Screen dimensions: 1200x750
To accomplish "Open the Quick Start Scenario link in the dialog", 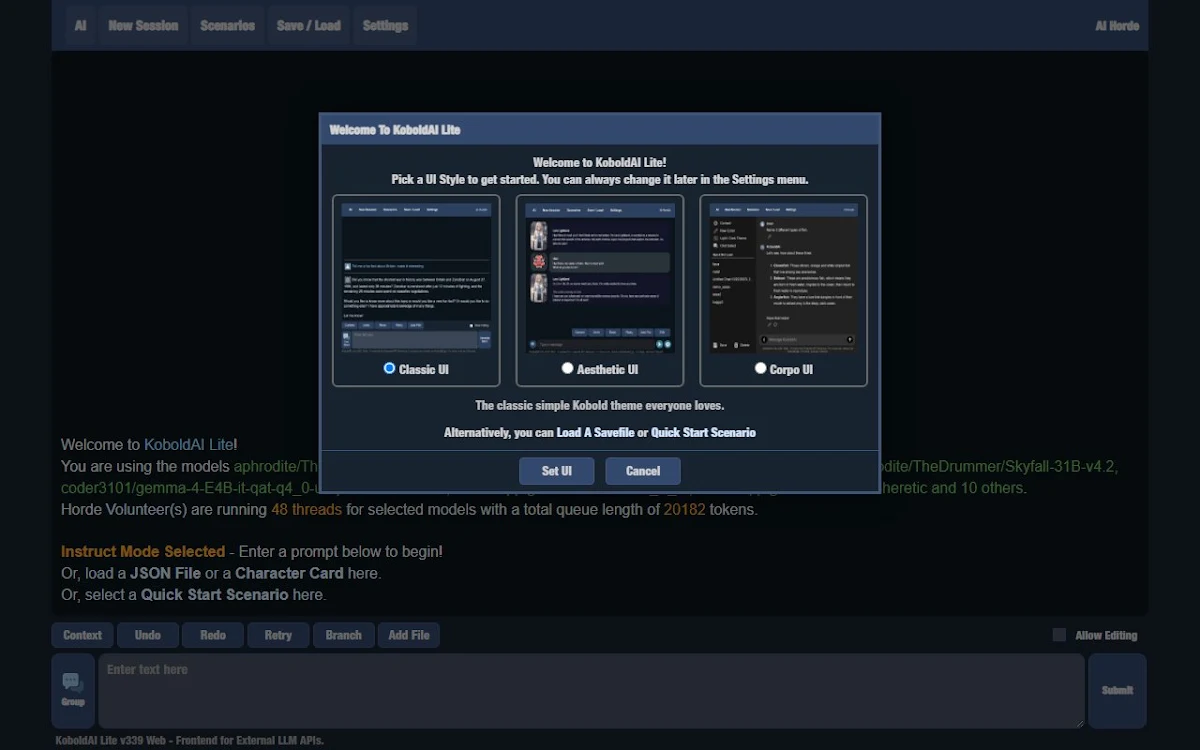I will coord(704,433).
